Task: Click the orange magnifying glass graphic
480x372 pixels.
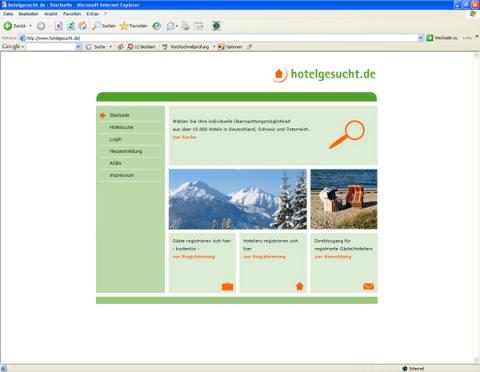Action: tap(347, 134)
